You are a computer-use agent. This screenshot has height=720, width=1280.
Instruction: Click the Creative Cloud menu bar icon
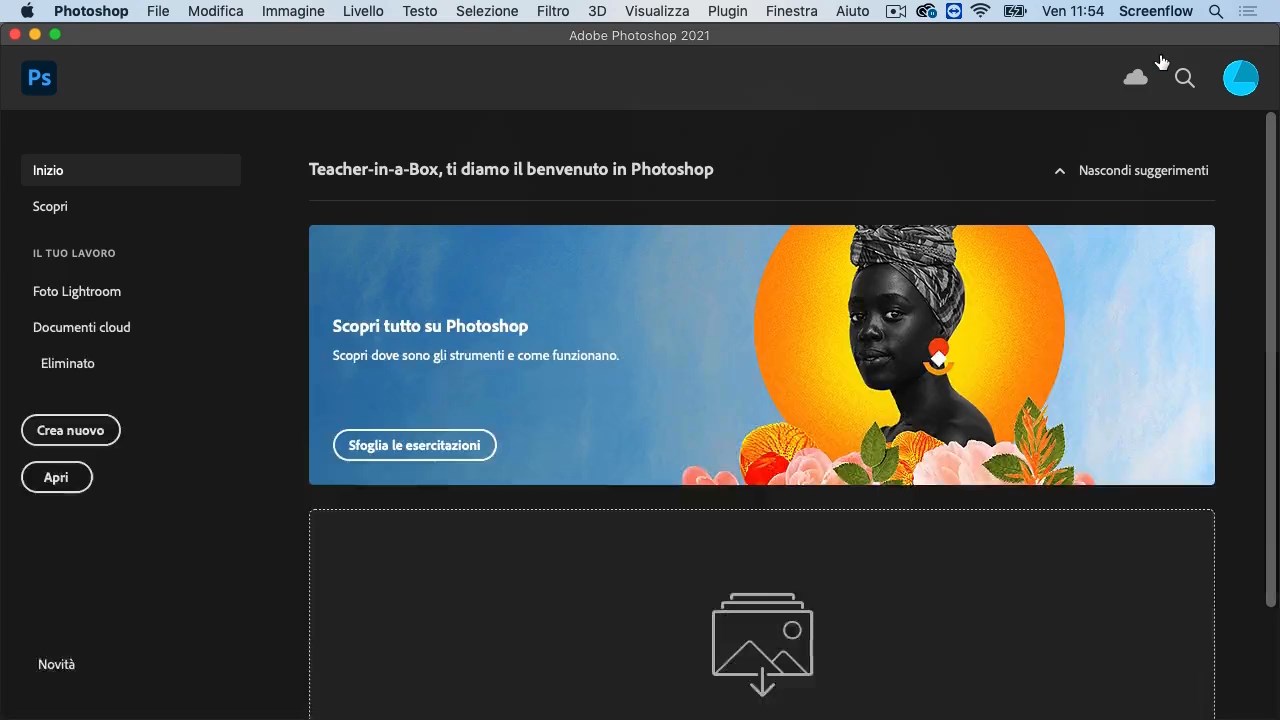coord(926,11)
